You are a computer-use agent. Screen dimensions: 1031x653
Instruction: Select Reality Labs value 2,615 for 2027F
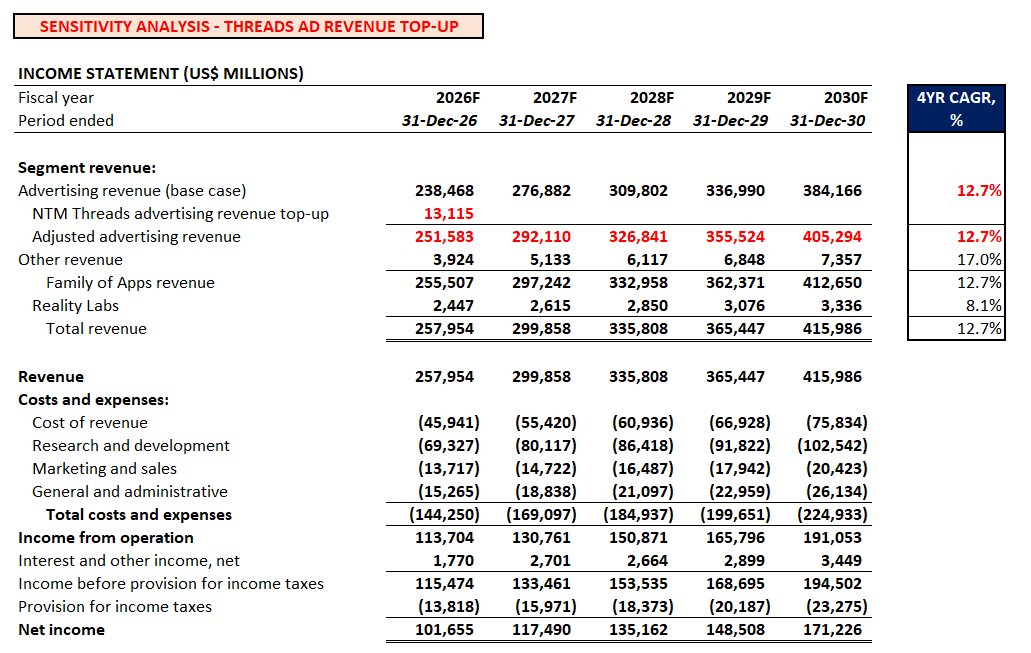pos(550,306)
